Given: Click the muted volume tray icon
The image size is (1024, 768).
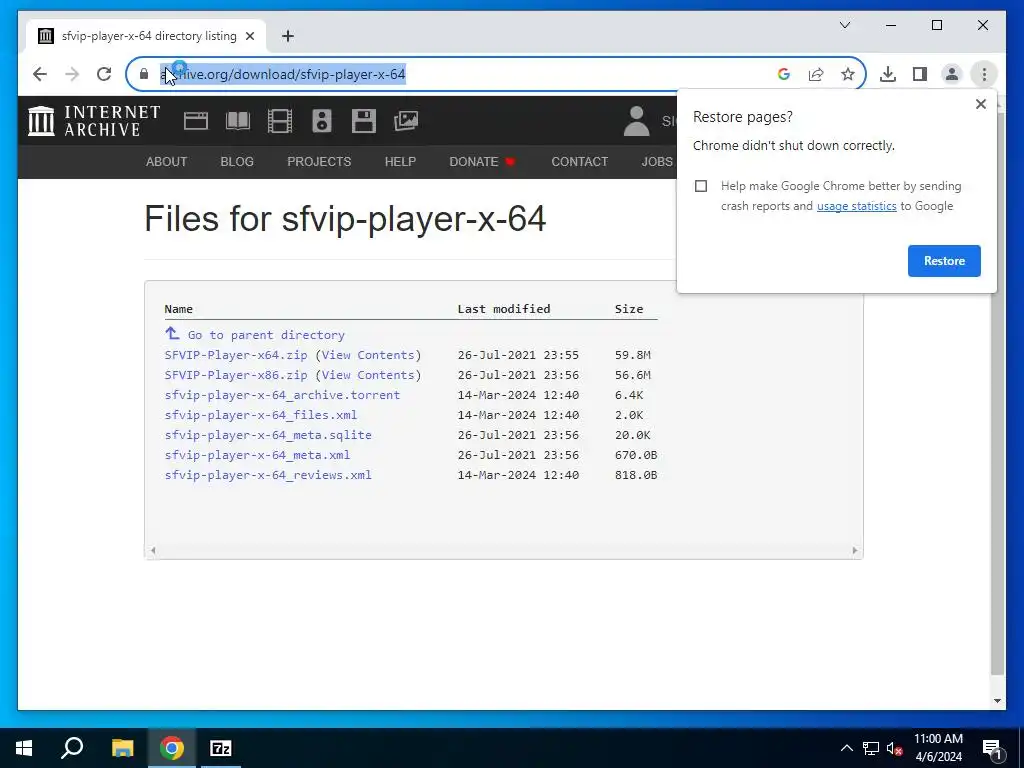Looking at the screenshot, I should (895, 748).
